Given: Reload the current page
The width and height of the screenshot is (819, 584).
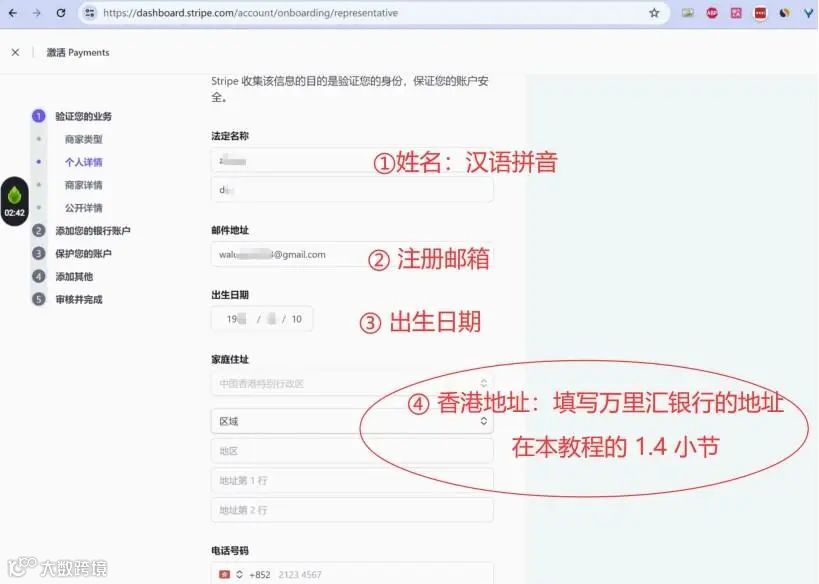Looking at the screenshot, I should pyautogui.click(x=62, y=13).
